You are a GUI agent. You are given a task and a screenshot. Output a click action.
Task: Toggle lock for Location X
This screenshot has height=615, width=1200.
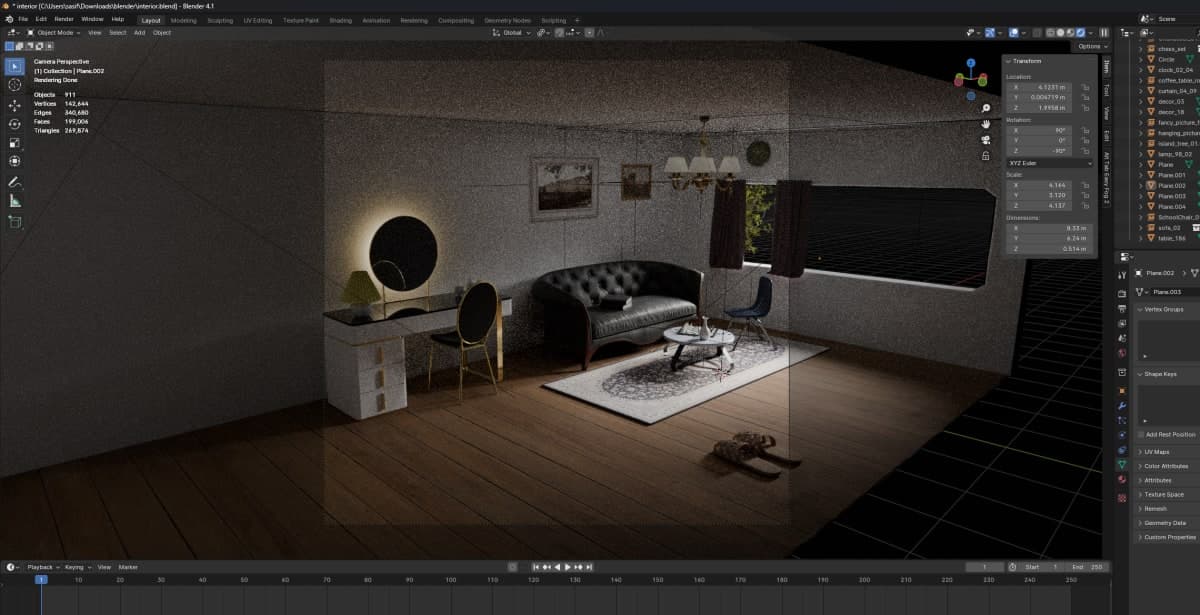tap(1085, 87)
